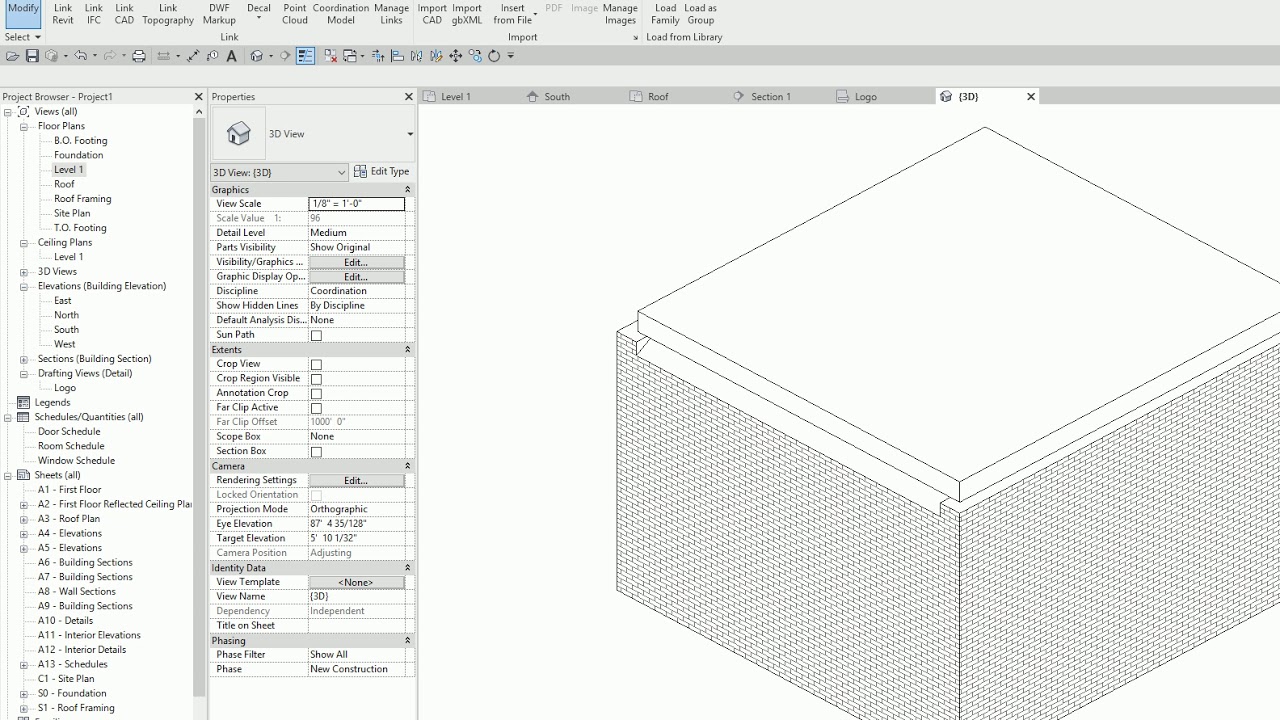Switch to the Section 1 view tab
1280x720 pixels.
coord(770,97)
